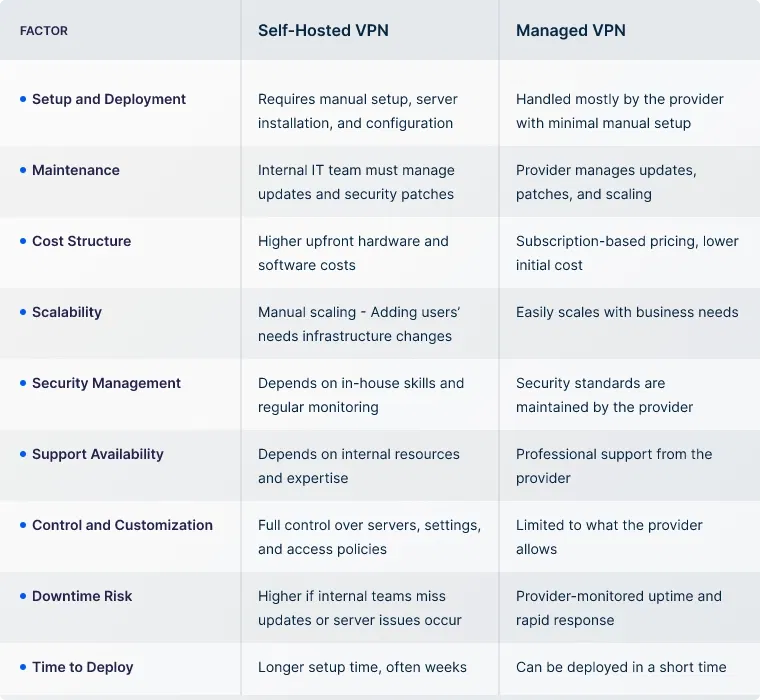
Task: Select the Control and Customization row label
Action: [122, 525]
